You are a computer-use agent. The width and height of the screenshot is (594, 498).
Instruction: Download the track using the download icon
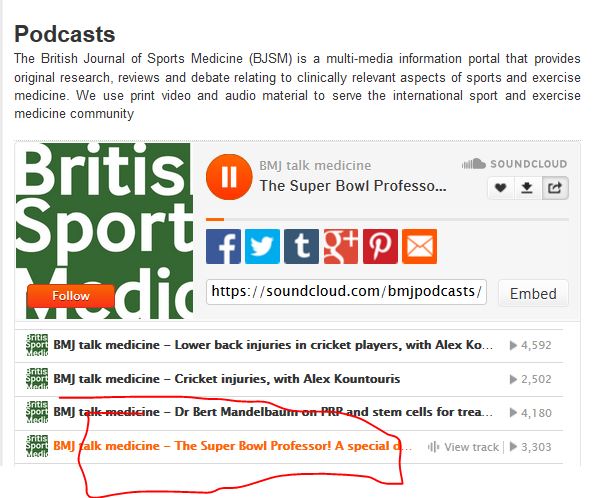tap(527, 187)
